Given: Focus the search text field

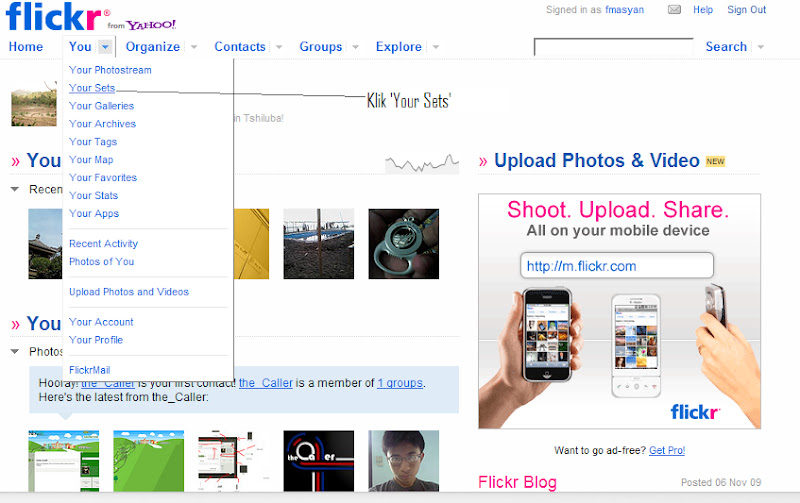Looking at the screenshot, I should pos(614,47).
